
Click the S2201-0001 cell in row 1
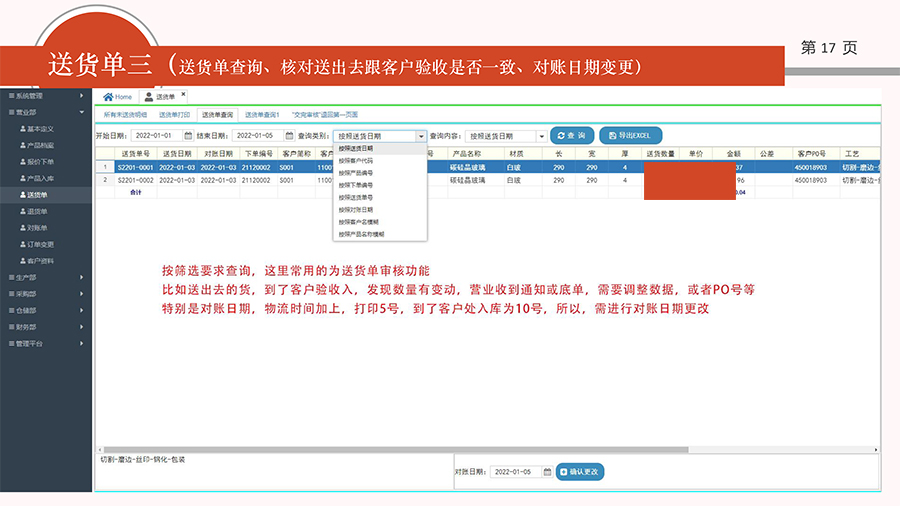(x=135, y=168)
